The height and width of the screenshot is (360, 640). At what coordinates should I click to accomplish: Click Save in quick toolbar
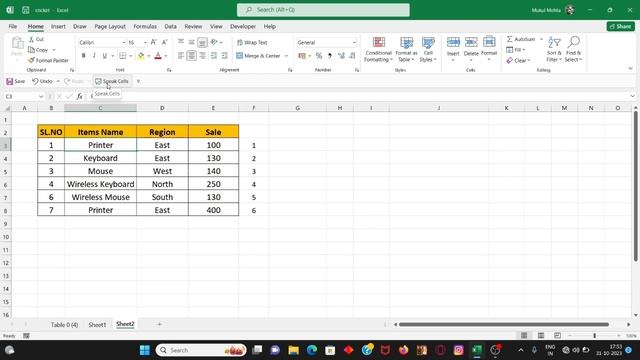(16, 81)
